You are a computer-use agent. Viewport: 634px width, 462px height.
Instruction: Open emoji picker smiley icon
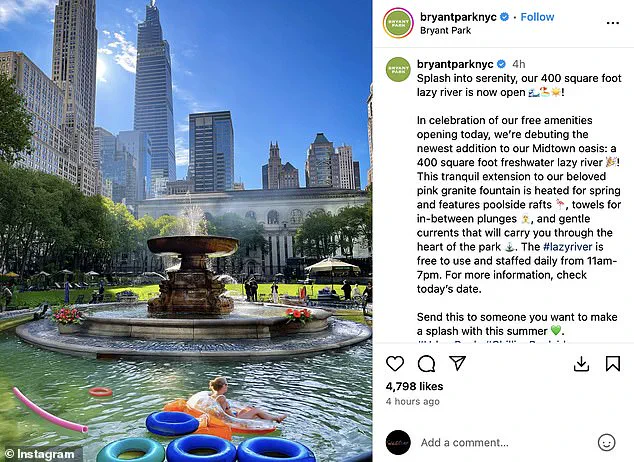607,442
